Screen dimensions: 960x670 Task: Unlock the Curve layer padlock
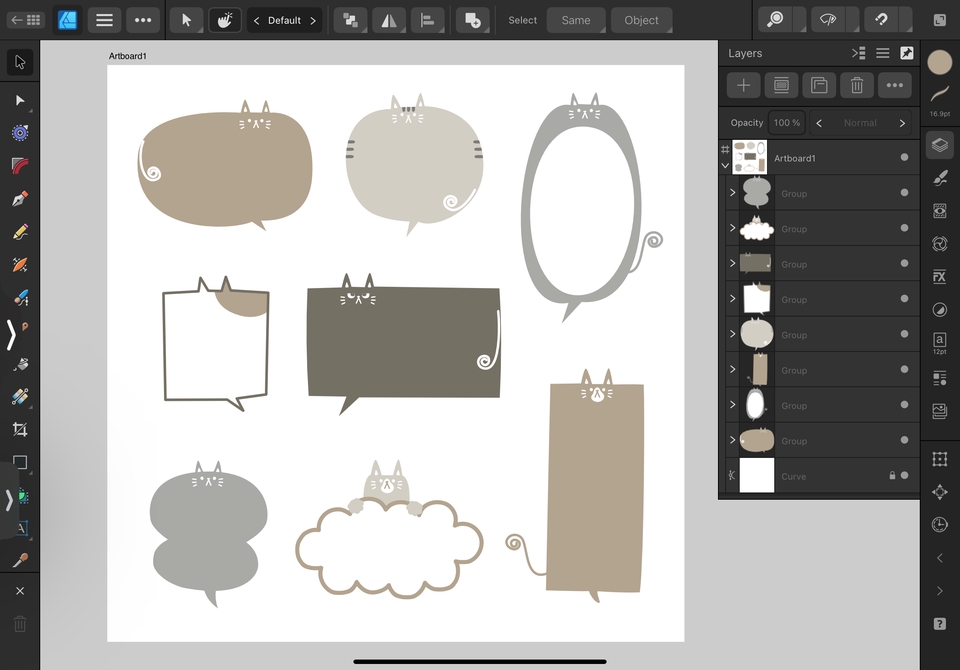click(x=892, y=475)
